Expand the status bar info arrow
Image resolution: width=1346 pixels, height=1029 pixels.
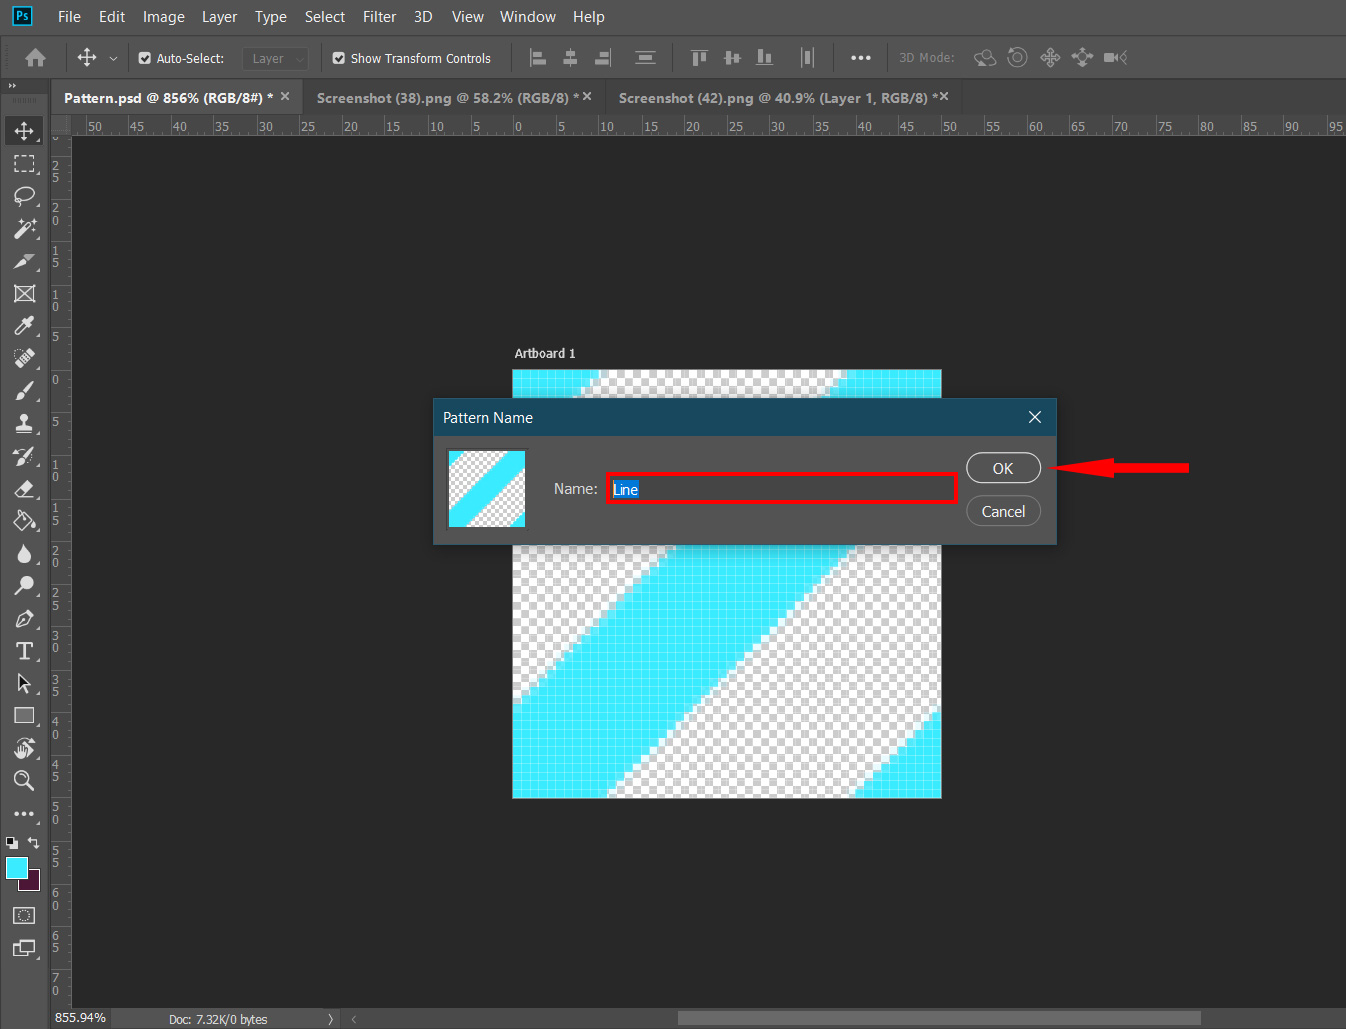coord(330,1019)
